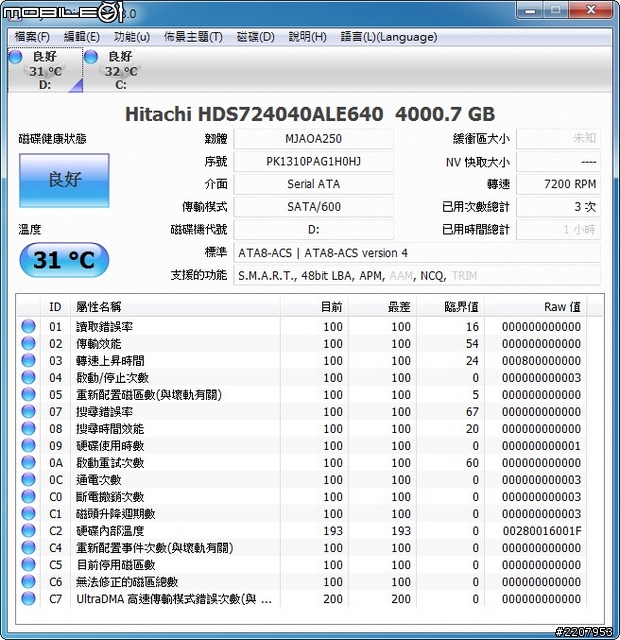Click the status orb for C7 UltraDMA row

pos(28,599)
